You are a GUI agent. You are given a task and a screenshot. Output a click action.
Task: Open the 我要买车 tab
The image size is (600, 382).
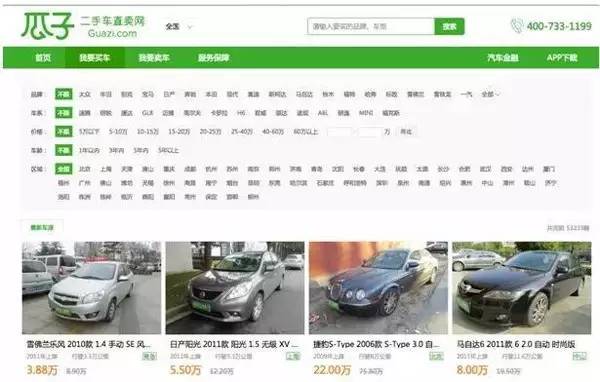click(95, 58)
